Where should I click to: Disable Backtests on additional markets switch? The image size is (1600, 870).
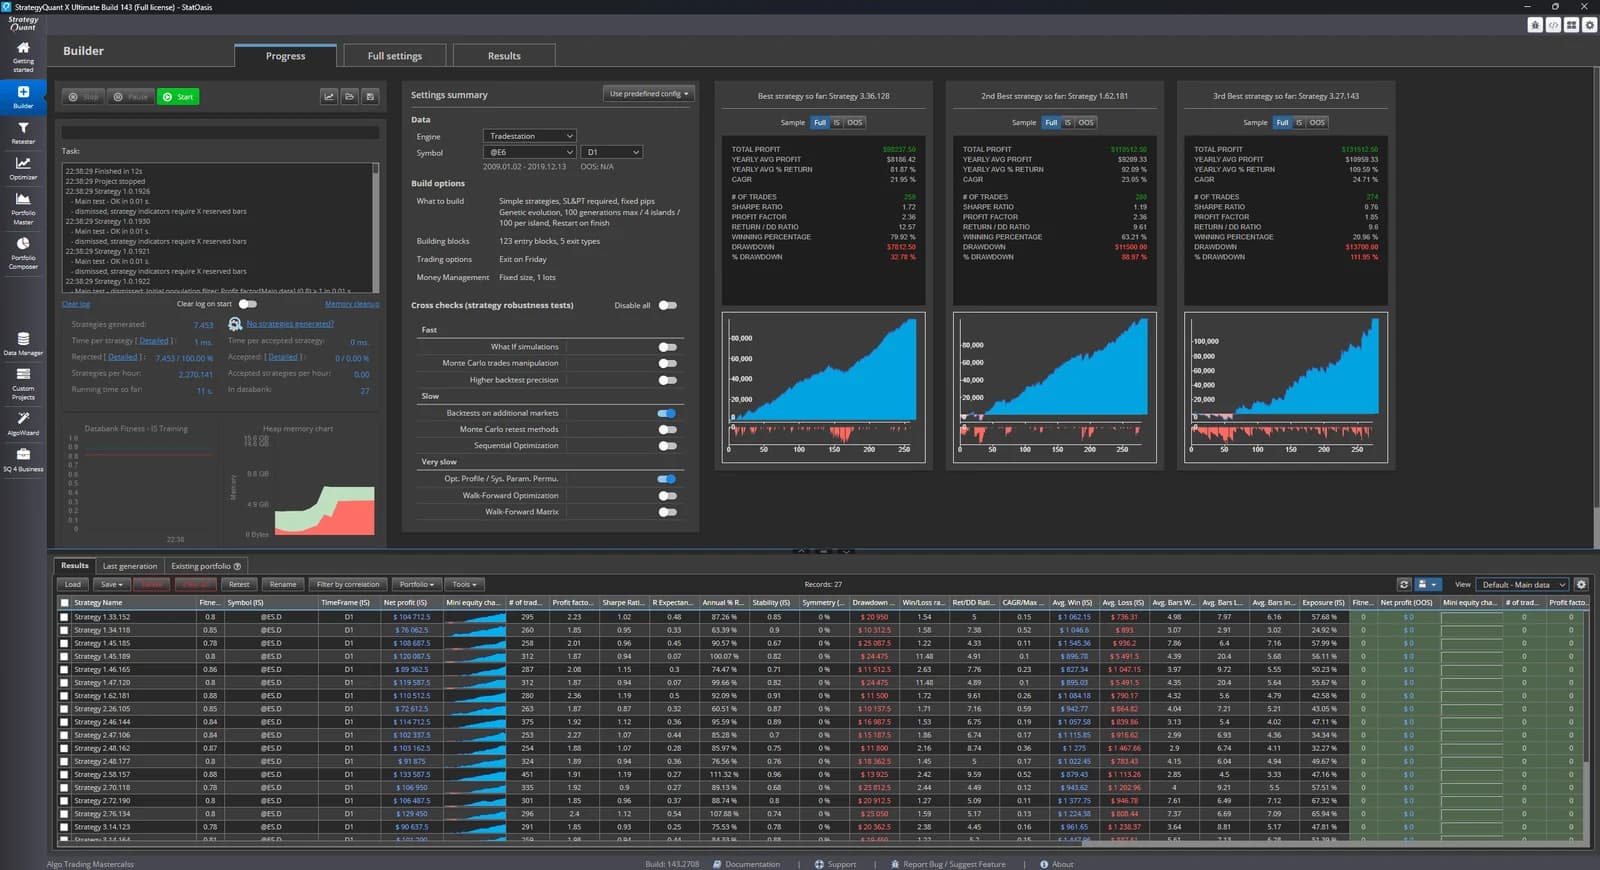coord(667,413)
